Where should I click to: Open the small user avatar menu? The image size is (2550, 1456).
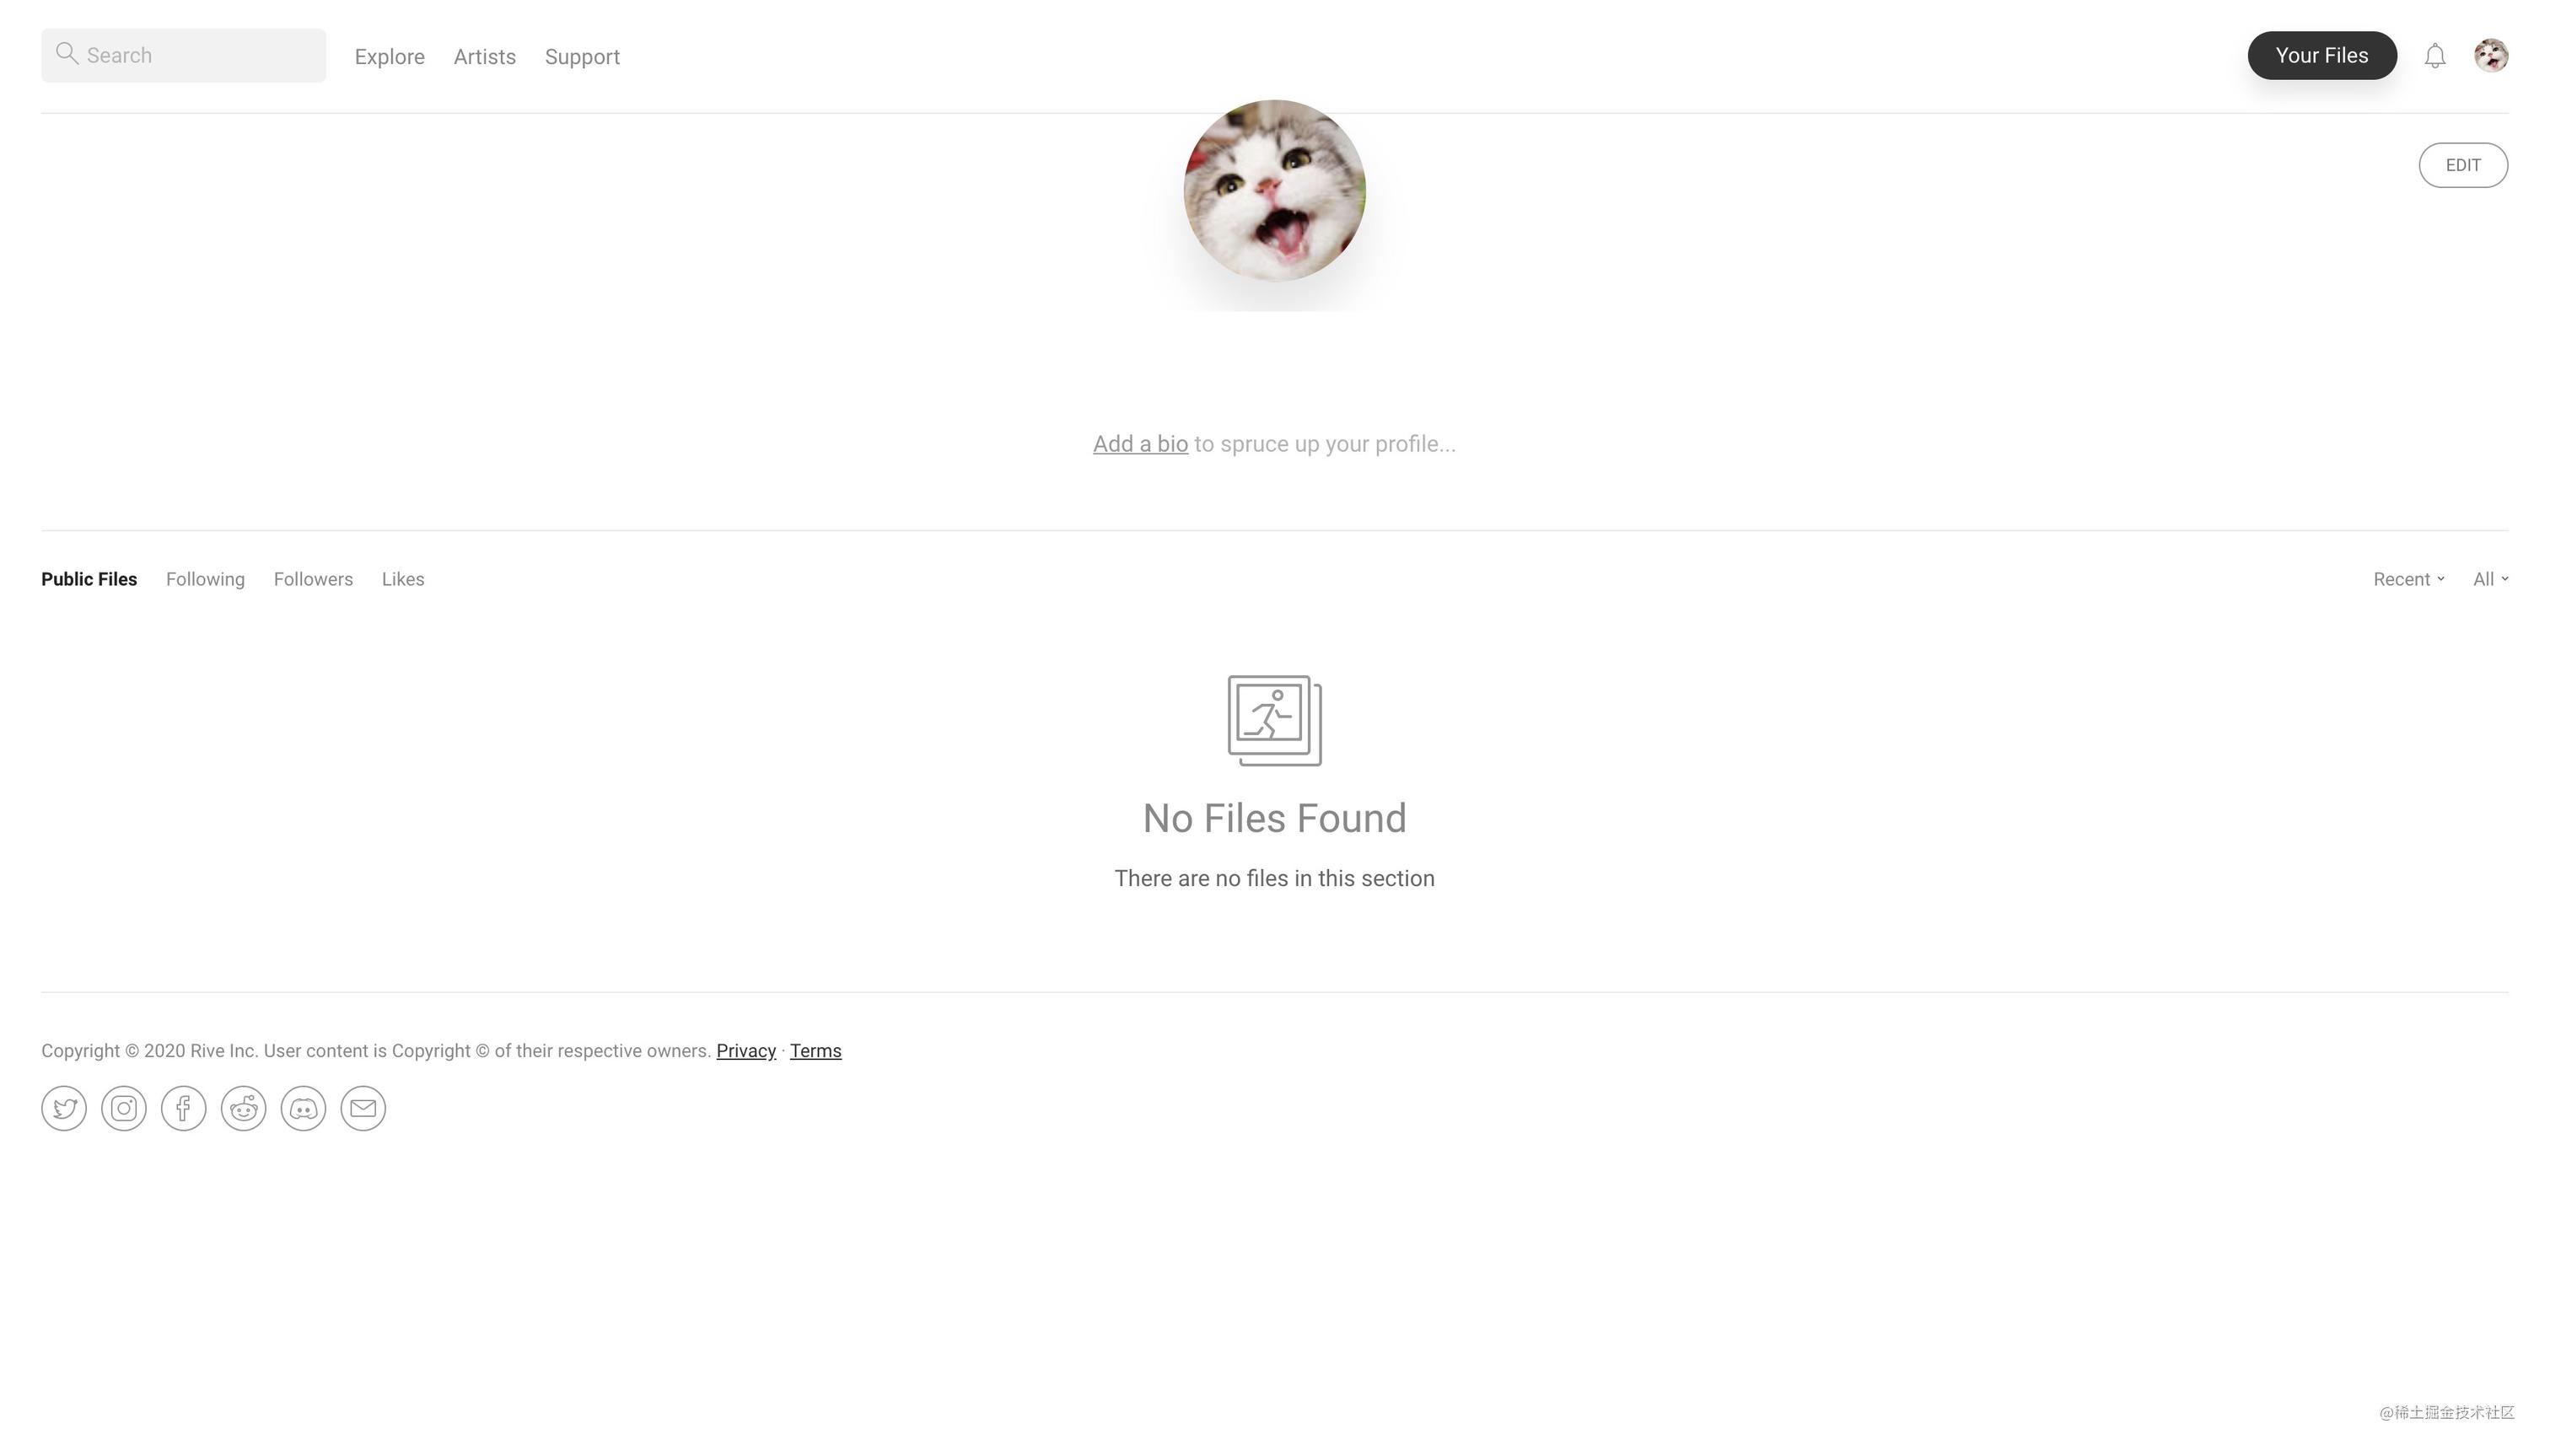2491,55
